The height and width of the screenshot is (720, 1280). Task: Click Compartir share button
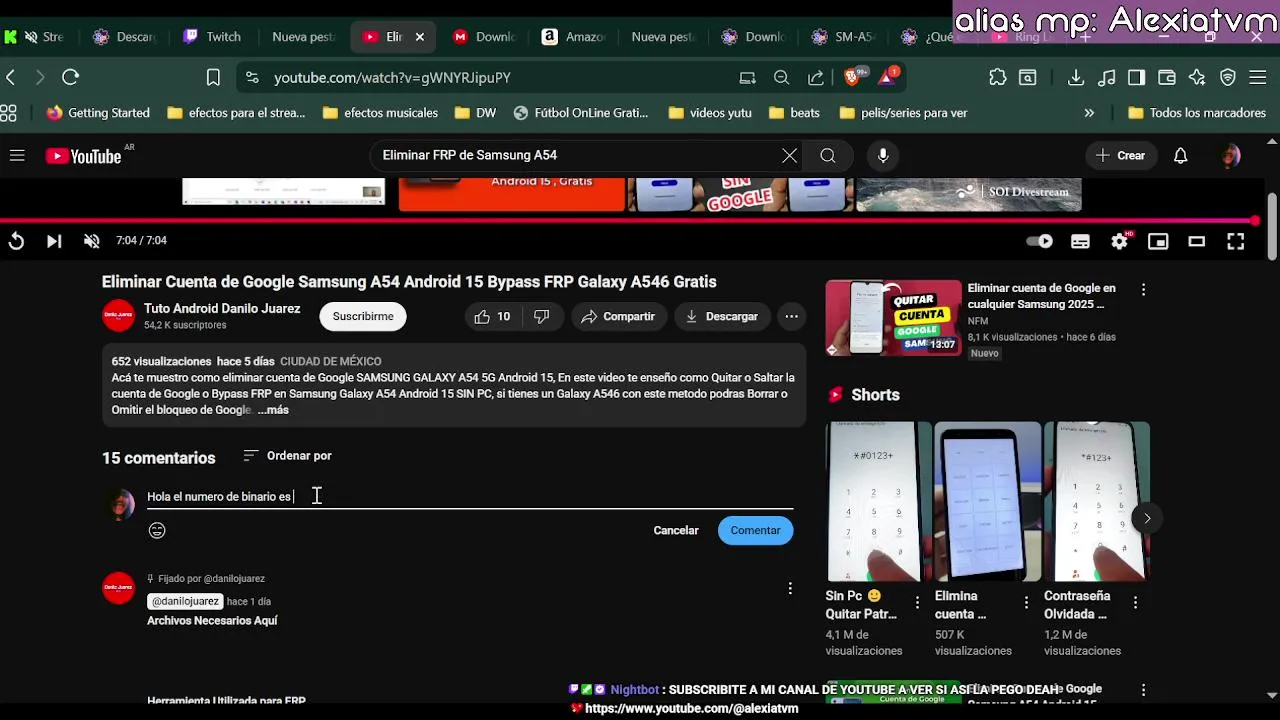(x=618, y=316)
